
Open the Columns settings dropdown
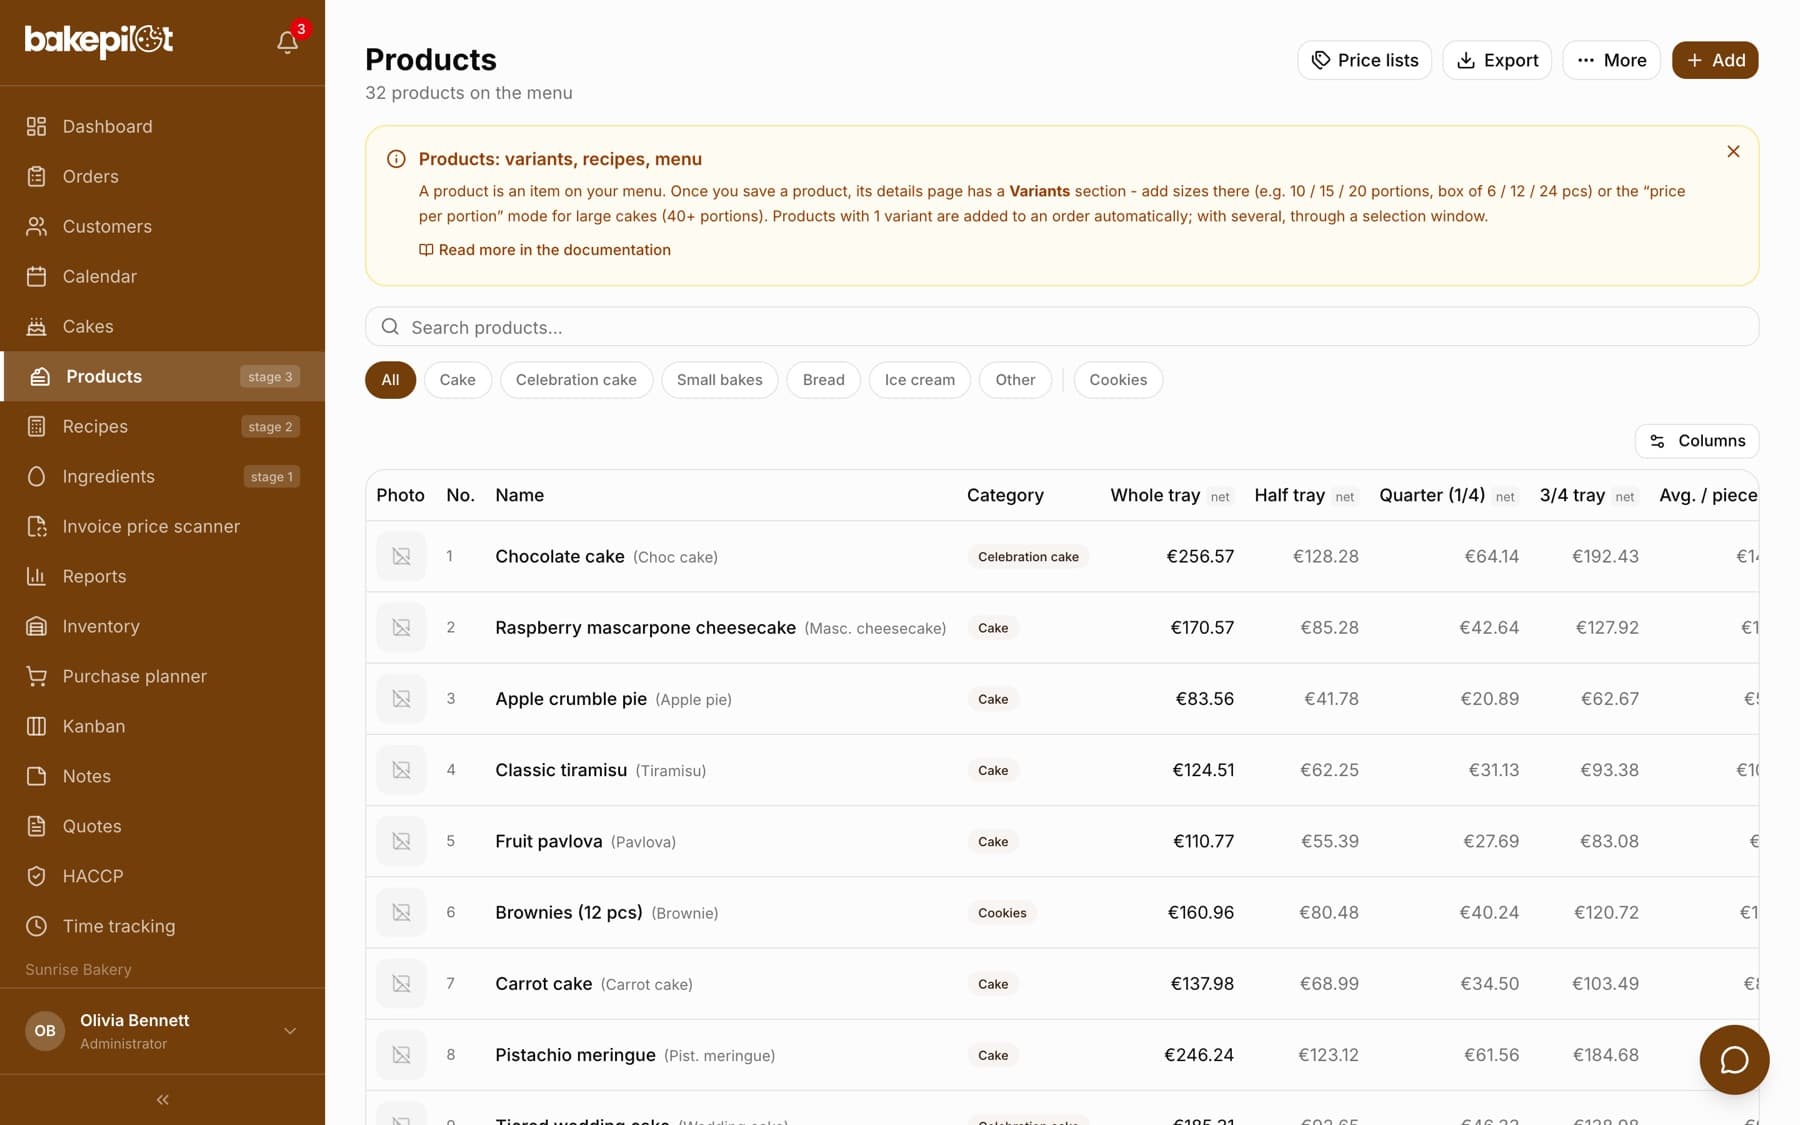[1696, 441]
